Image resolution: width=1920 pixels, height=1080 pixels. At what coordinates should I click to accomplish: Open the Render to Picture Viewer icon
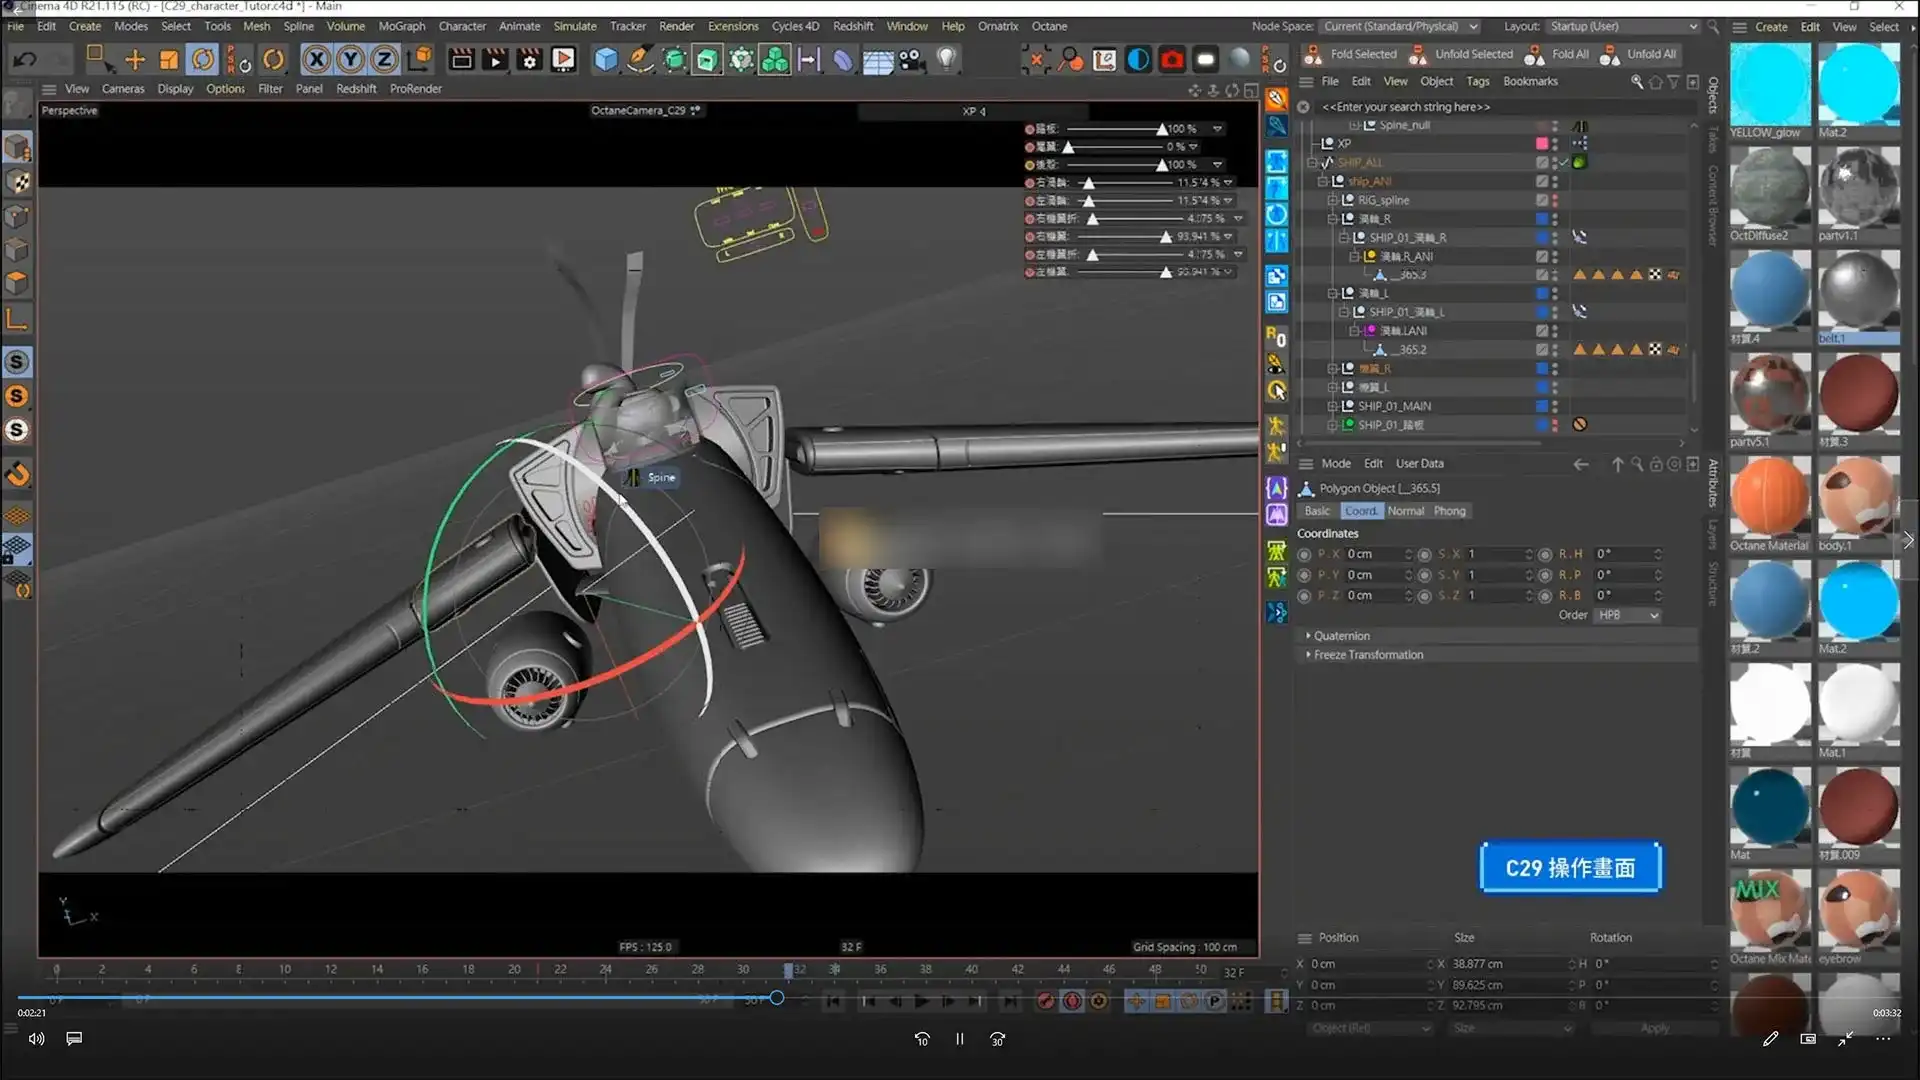click(x=494, y=59)
